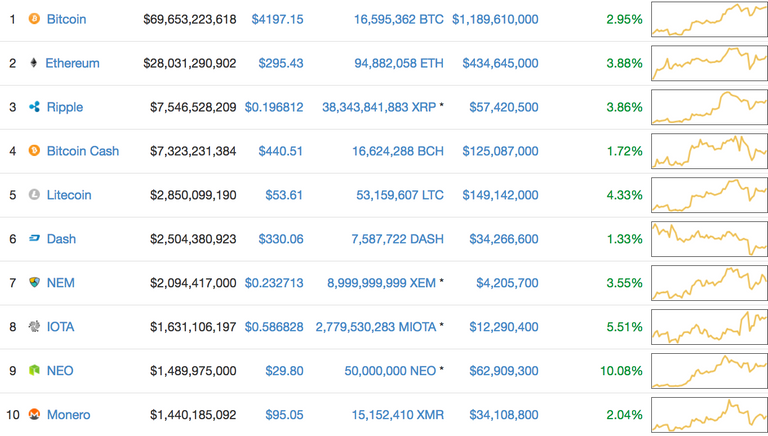The height and width of the screenshot is (436, 768).
Task: Click the Ripple logo icon
Action: click(x=34, y=107)
